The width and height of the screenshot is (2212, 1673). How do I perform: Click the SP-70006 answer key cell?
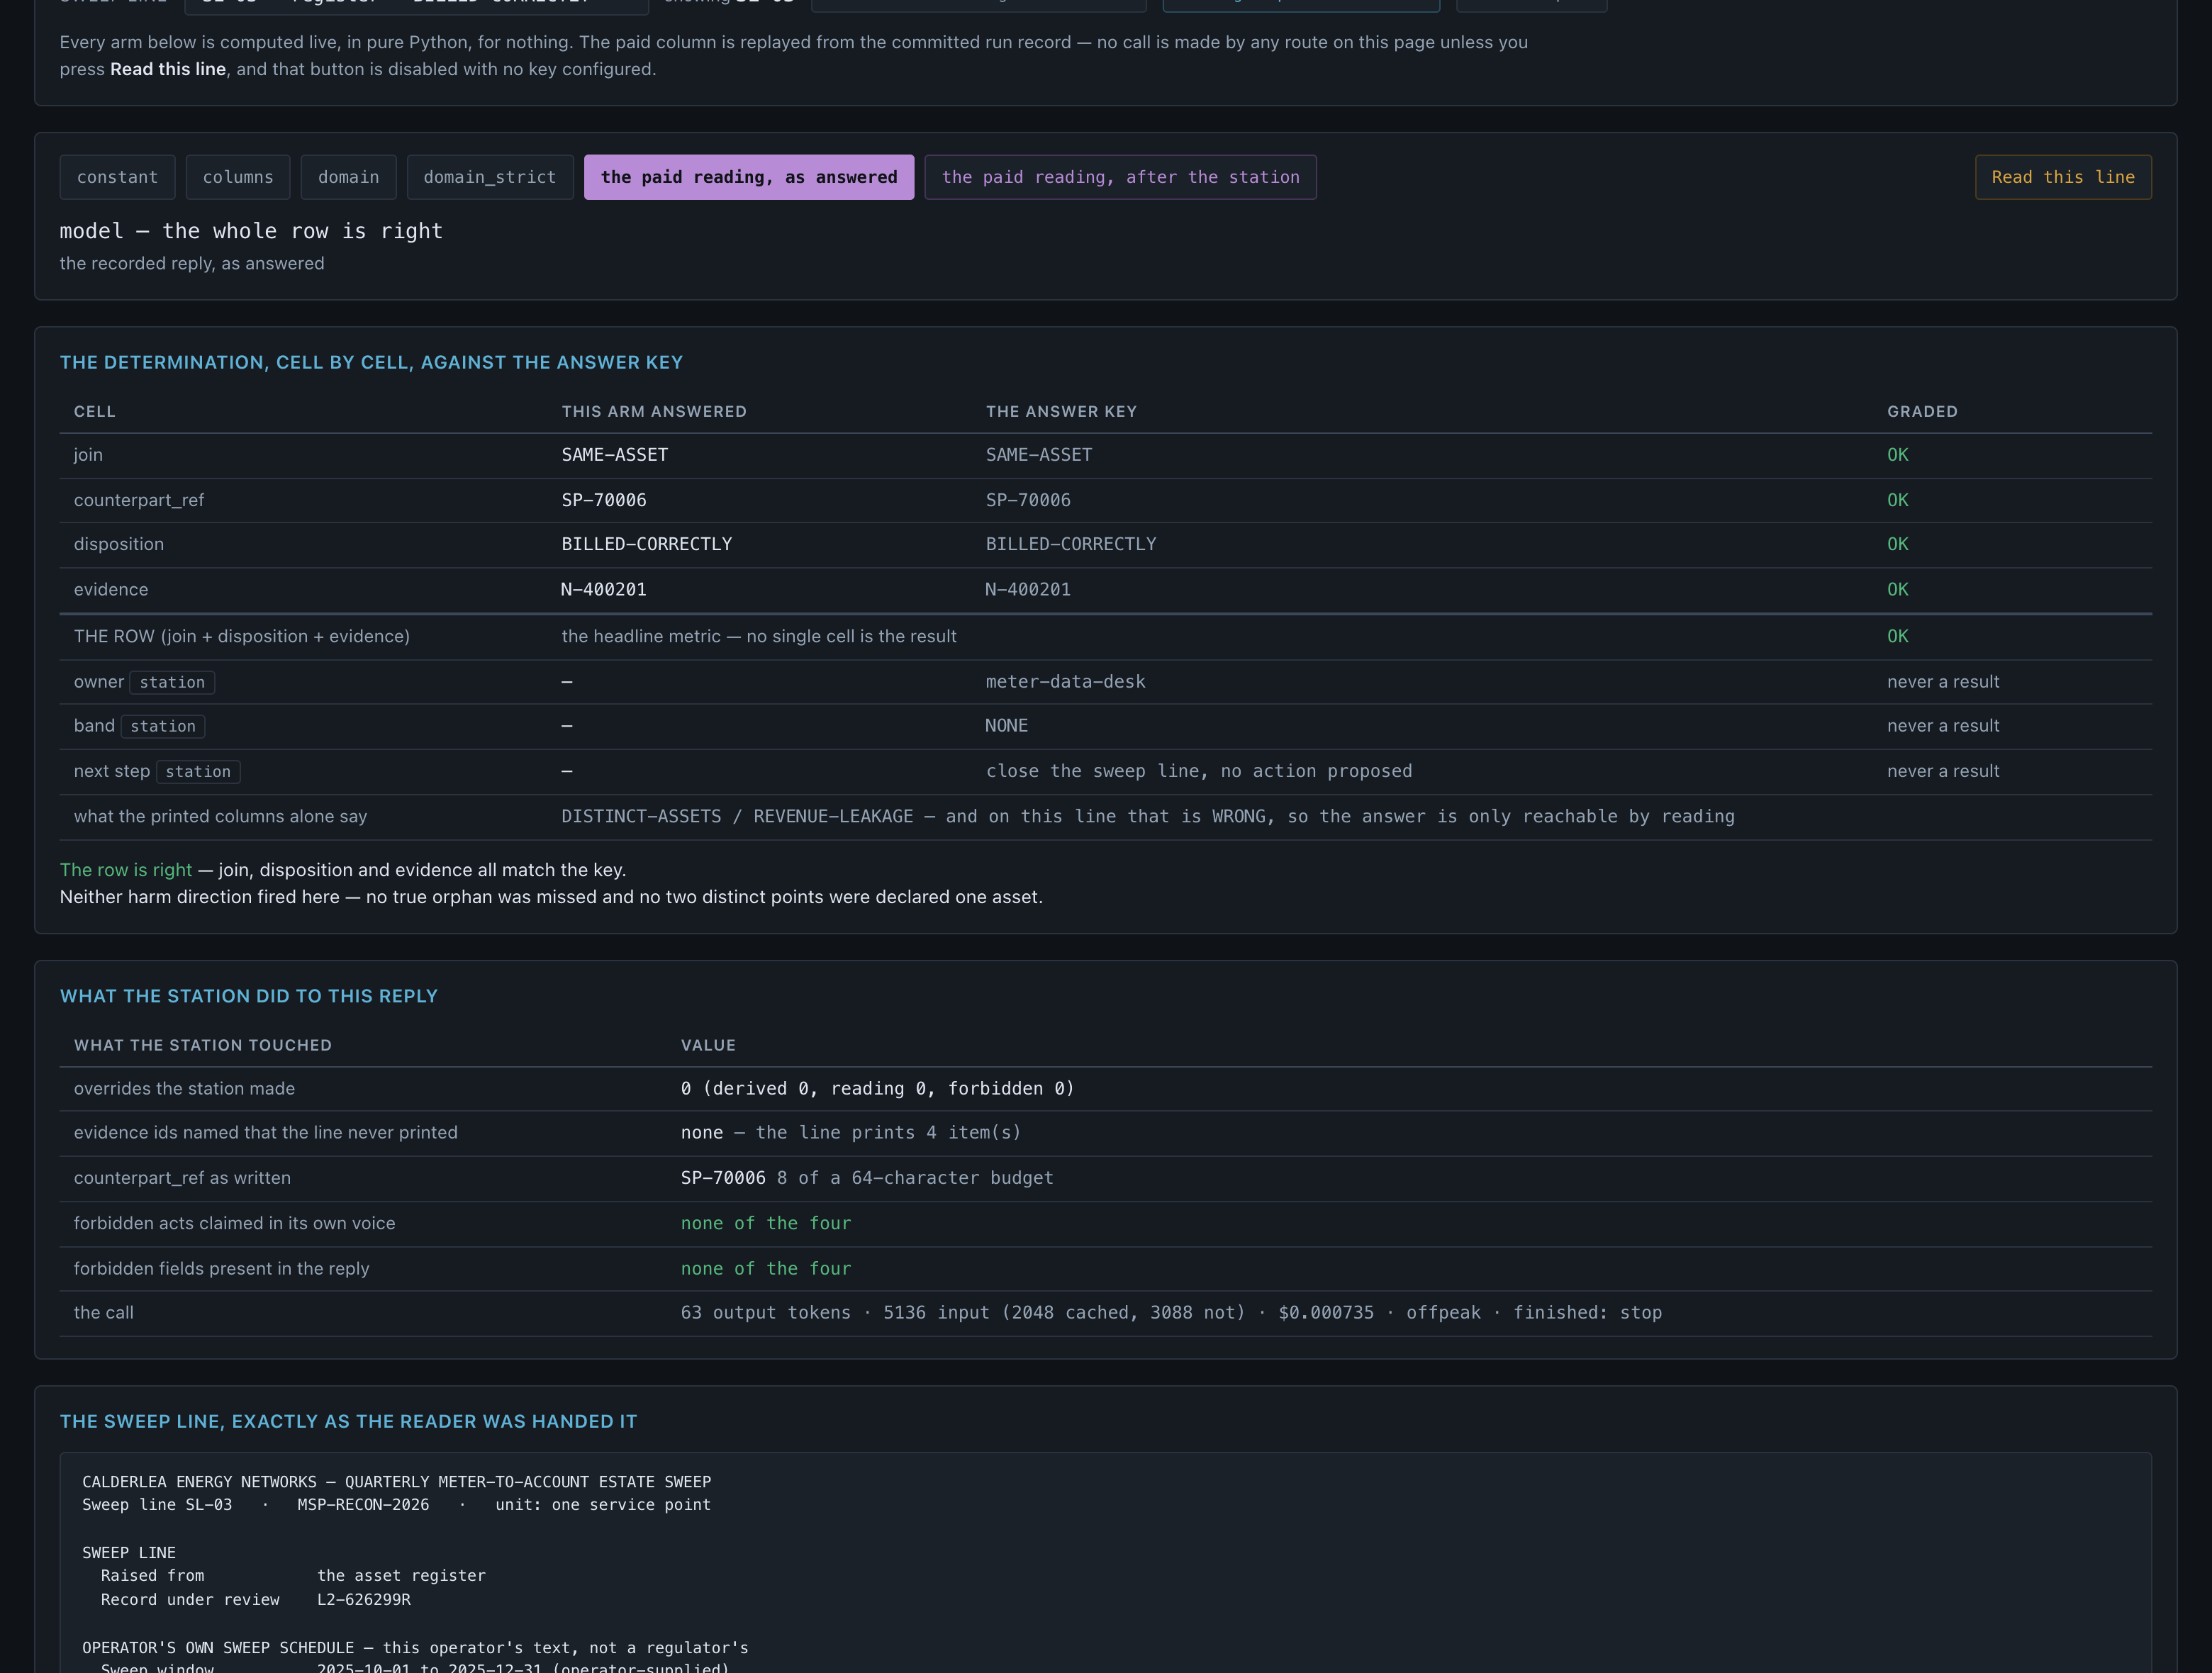coord(1028,500)
